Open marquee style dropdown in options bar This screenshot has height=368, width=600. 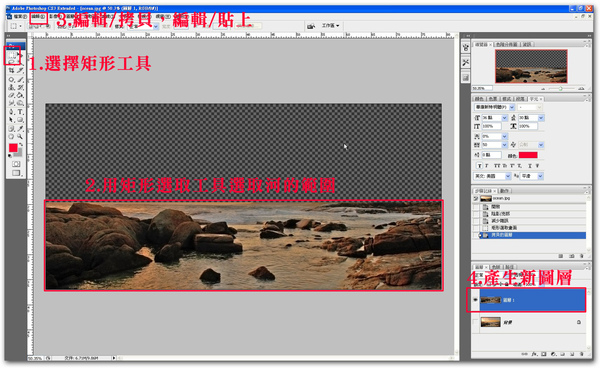click(155, 26)
